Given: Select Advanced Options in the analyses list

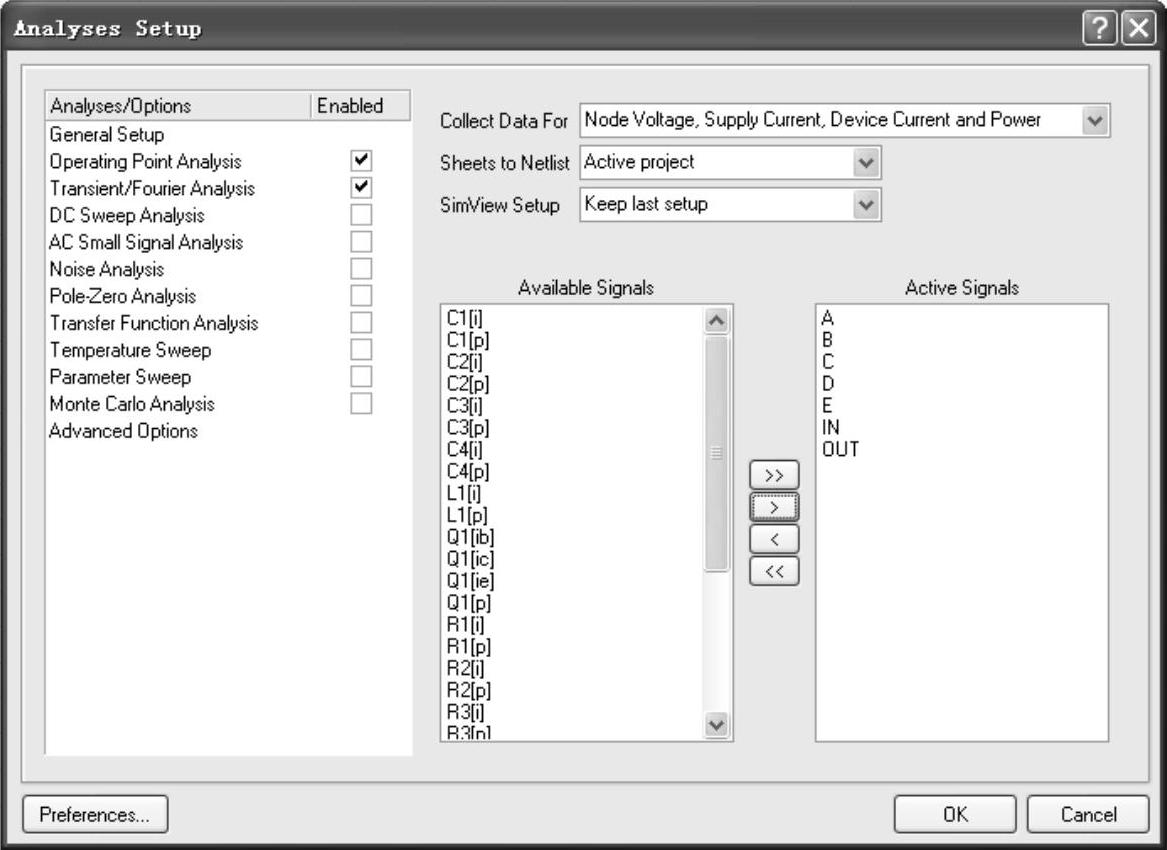Looking at the screenshot, I should (123, 431).
